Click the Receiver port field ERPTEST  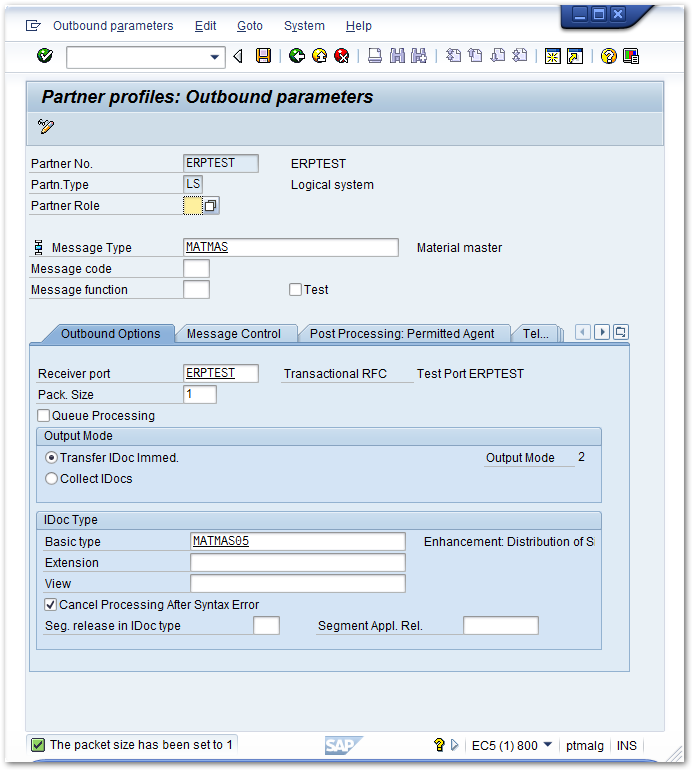[x=221, y=373]
